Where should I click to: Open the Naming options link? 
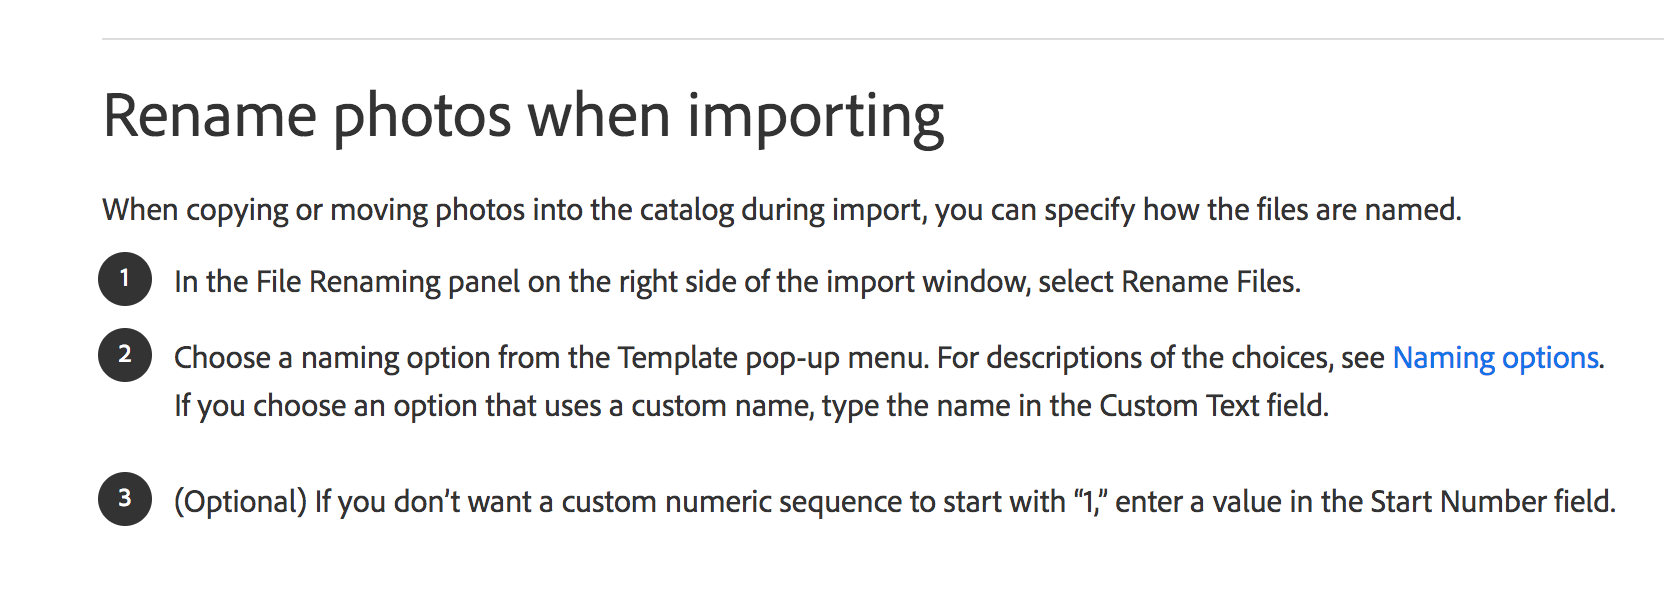tap(1495, 358)
